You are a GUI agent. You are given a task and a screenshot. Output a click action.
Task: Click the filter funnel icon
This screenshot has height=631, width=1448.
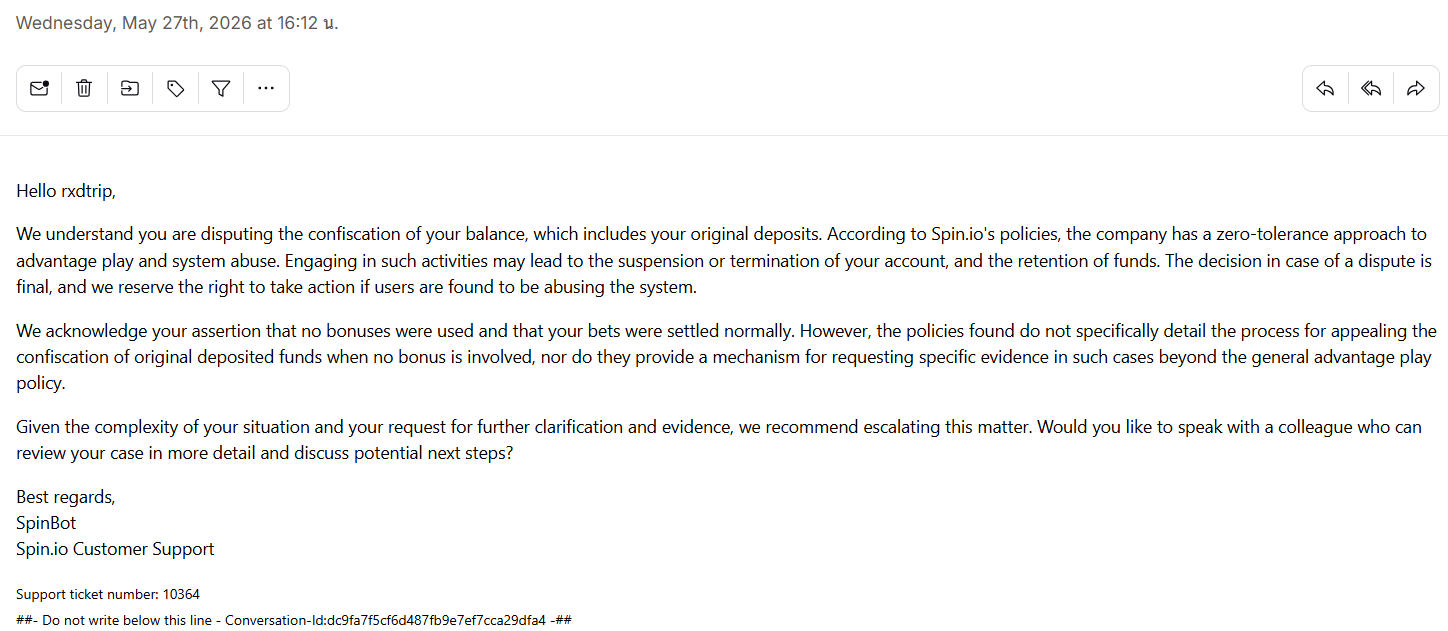coord(221,88)
